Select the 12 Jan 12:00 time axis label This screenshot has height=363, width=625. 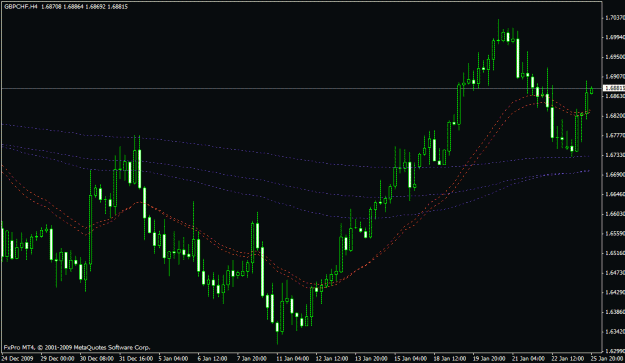(332, 359)
